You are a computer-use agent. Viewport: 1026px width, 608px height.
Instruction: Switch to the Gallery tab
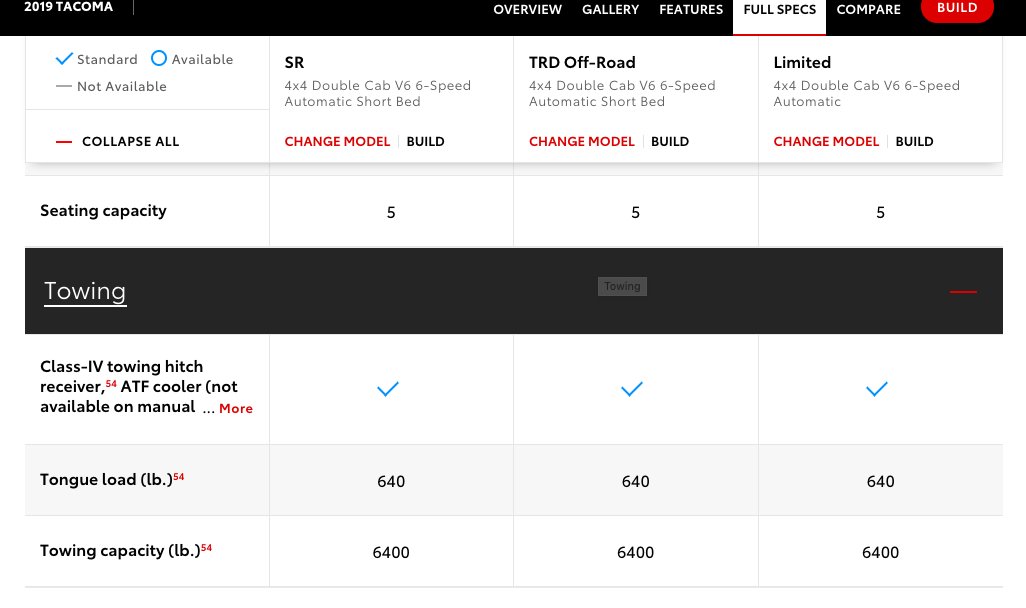pyautogui.click(x=610, y=10)
